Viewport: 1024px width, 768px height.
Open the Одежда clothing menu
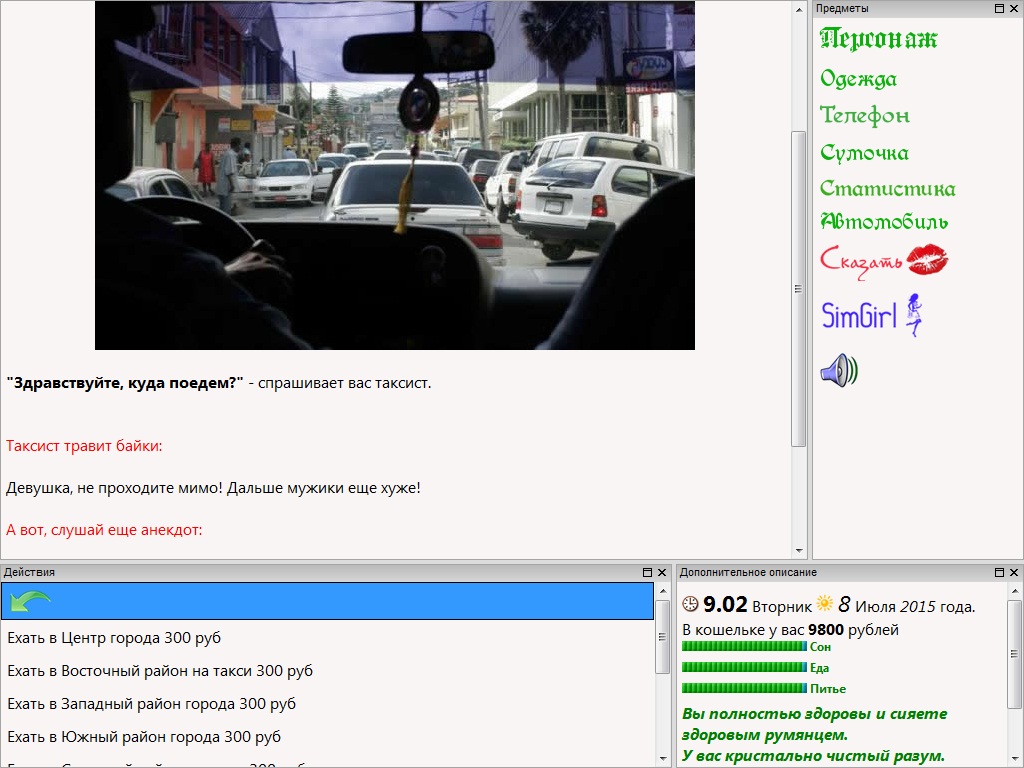point(858,79)
